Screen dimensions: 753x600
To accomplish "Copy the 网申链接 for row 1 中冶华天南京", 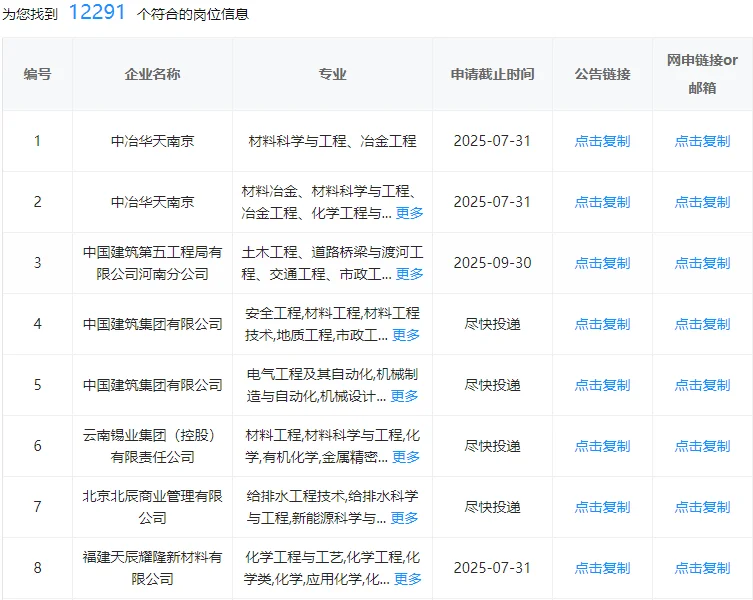I will coord(702,141).
